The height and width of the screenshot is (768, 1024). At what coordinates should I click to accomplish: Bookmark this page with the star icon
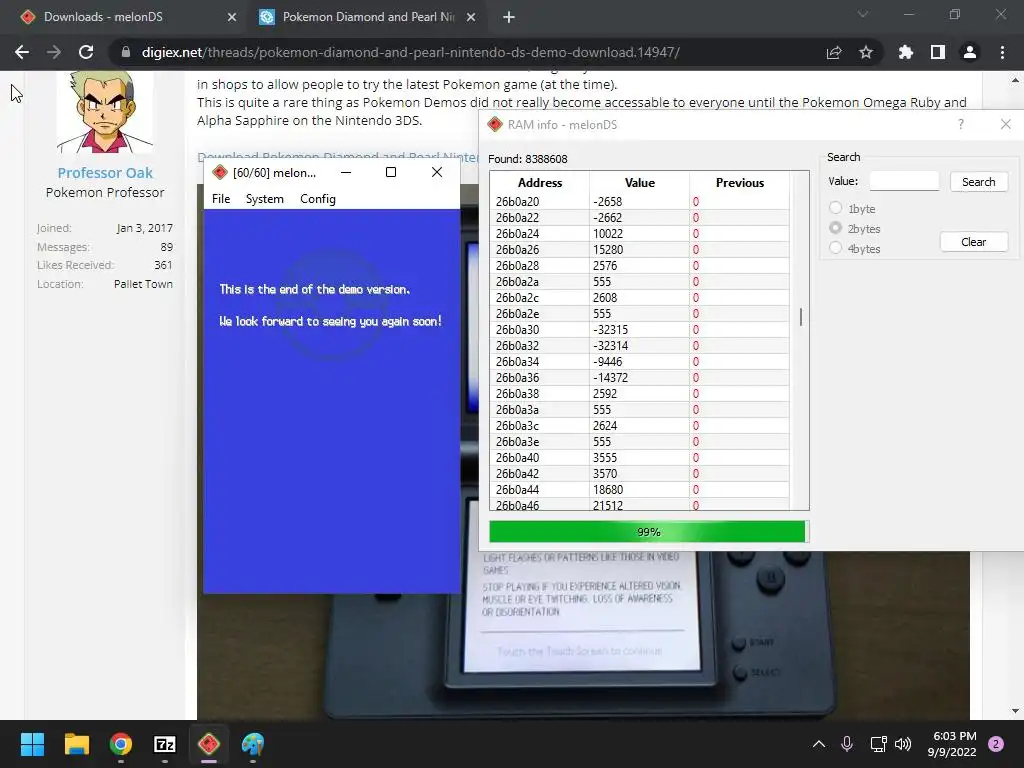(866, 52)
